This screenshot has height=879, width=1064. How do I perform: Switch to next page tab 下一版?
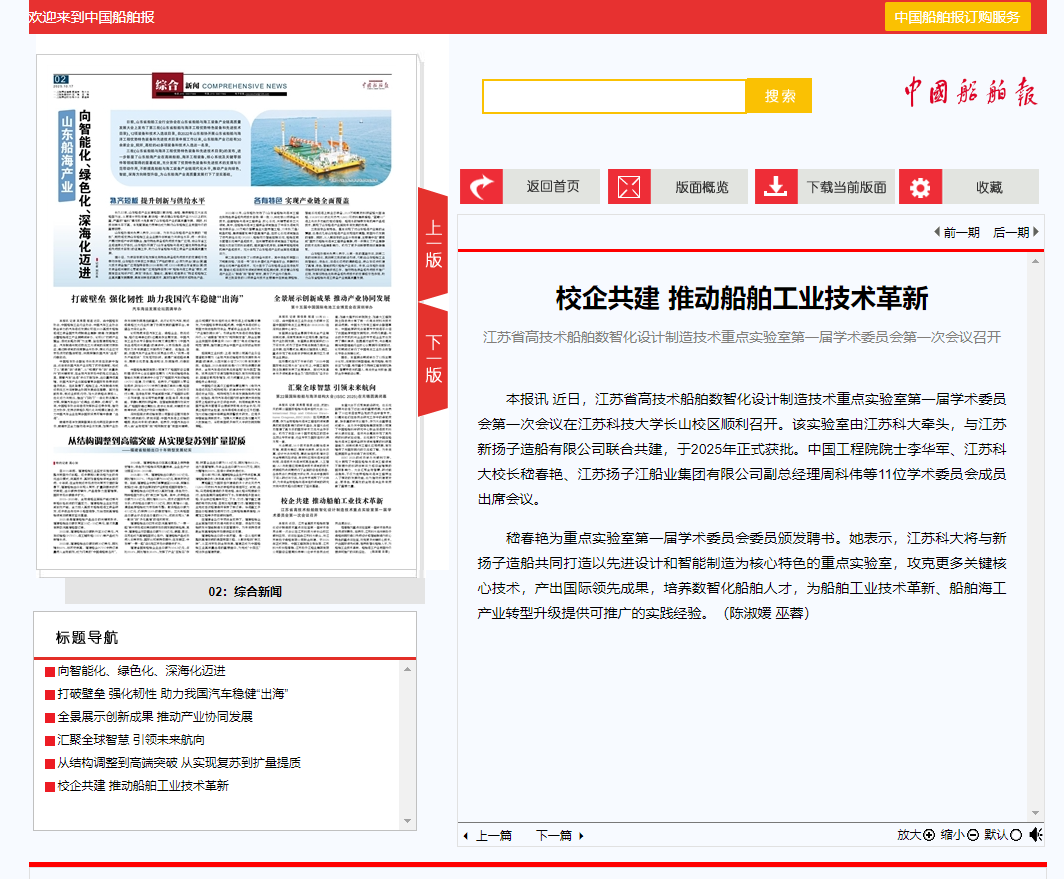coord(433,358)
